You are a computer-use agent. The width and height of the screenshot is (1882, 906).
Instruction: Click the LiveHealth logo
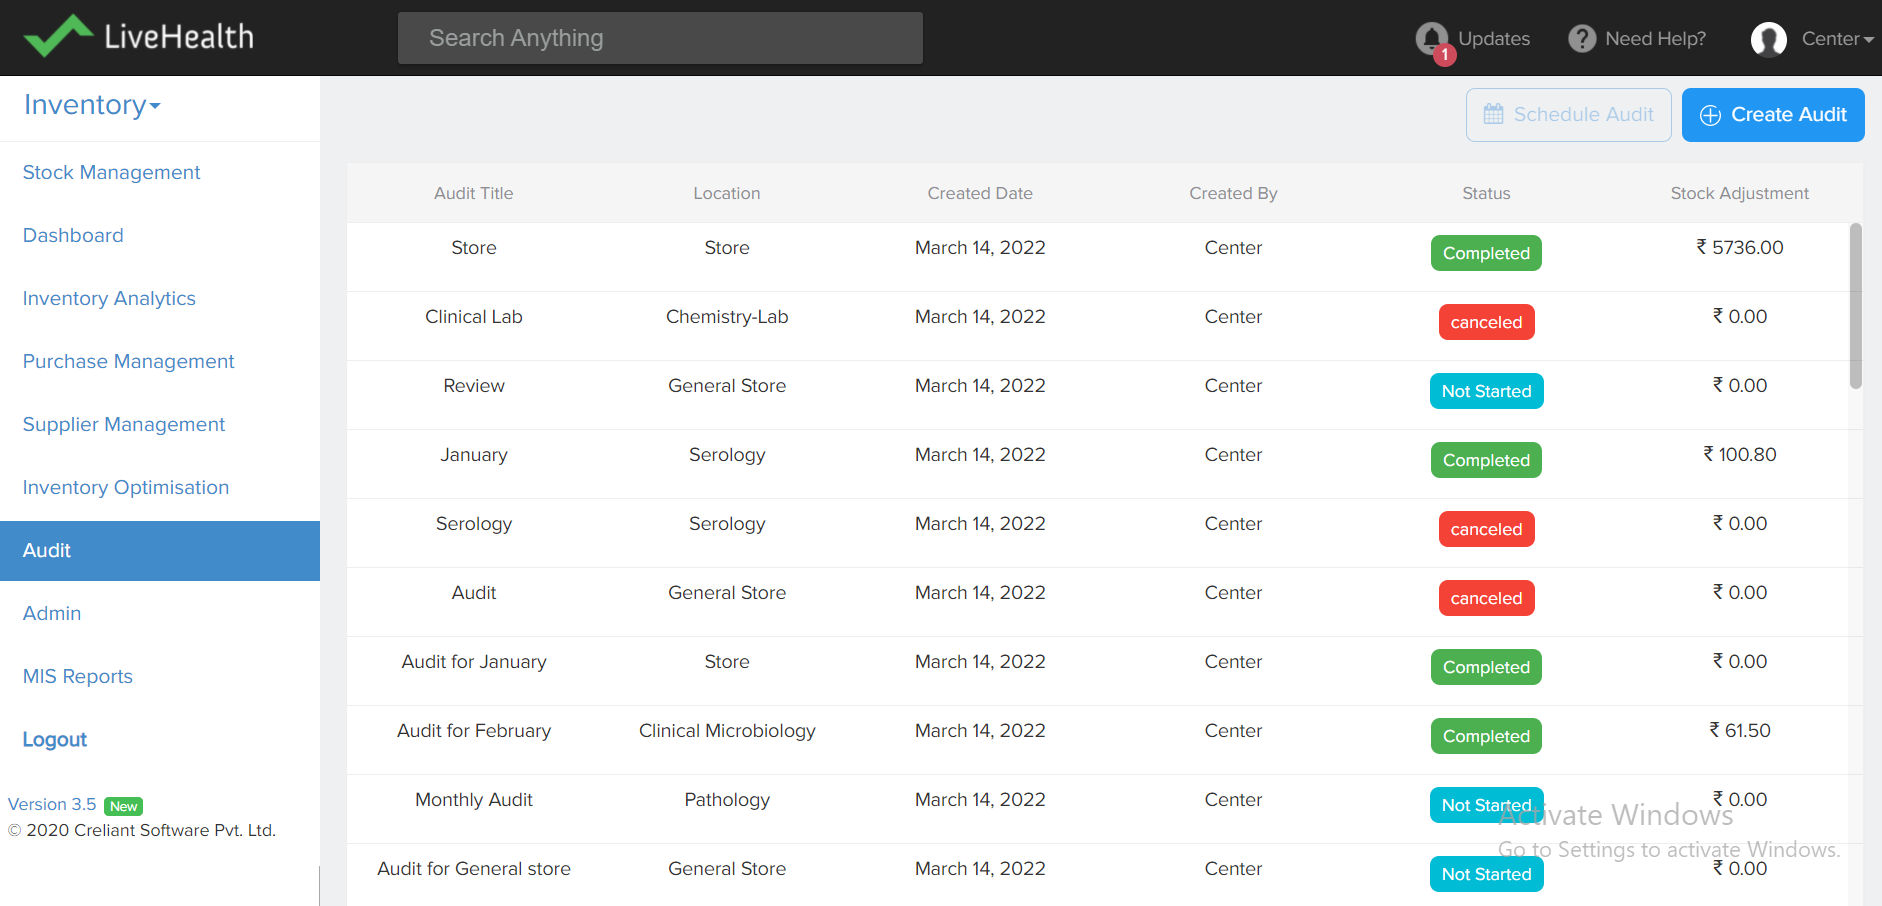[x=140, y=36]
